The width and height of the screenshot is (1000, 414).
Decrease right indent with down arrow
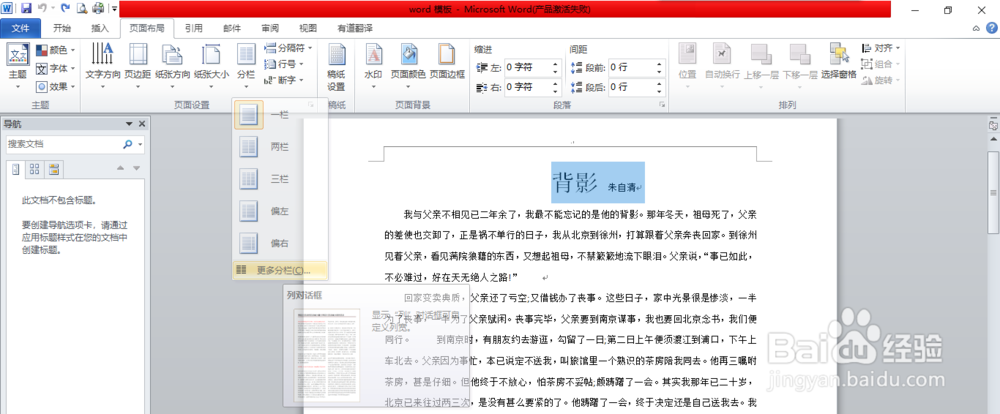point(555,90)
